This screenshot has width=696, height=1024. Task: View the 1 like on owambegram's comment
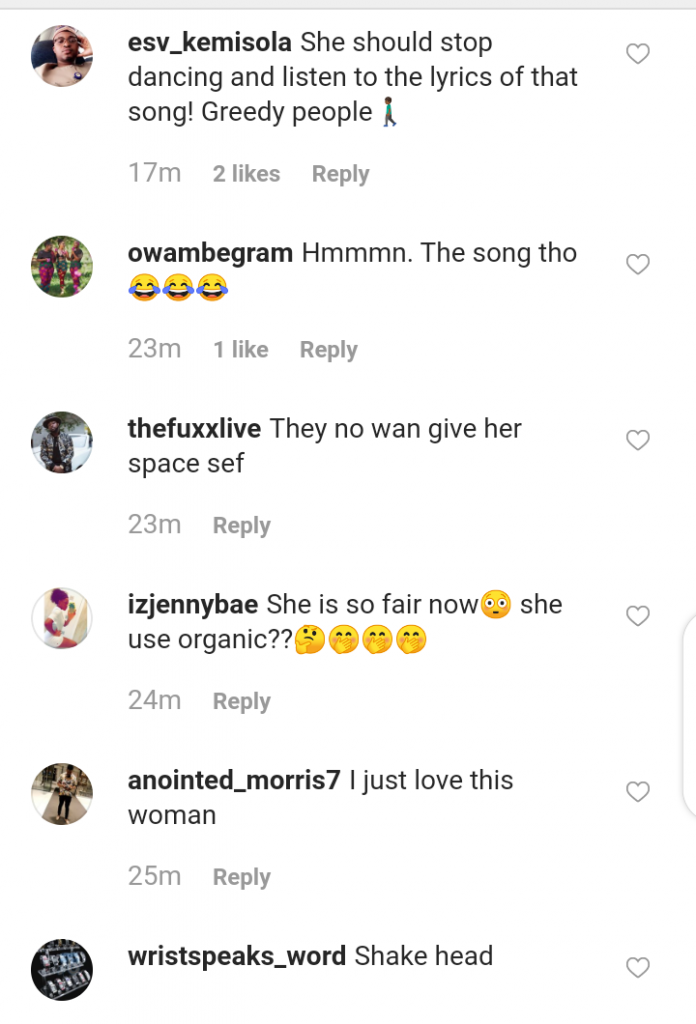(240, 350)
